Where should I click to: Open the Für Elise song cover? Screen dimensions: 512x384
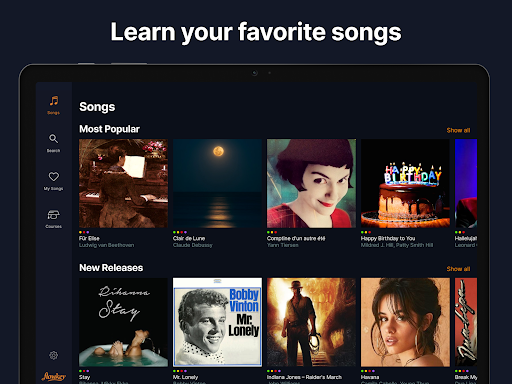[x=123, y=184]
